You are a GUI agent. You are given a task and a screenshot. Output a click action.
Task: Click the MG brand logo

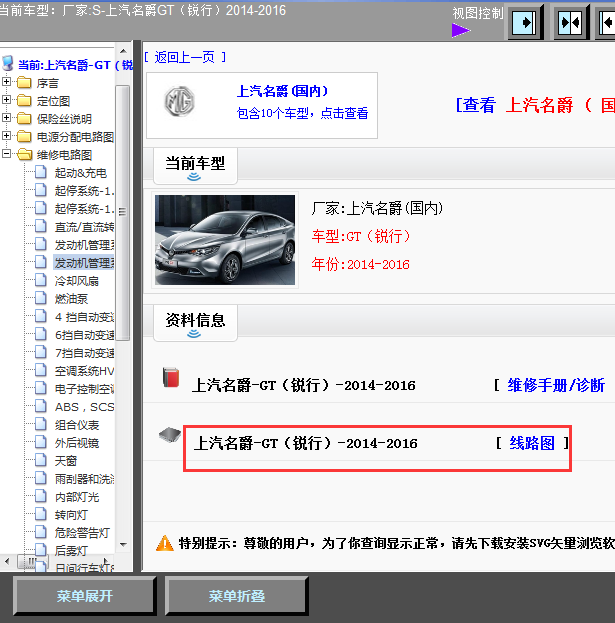tap(180, 101)
